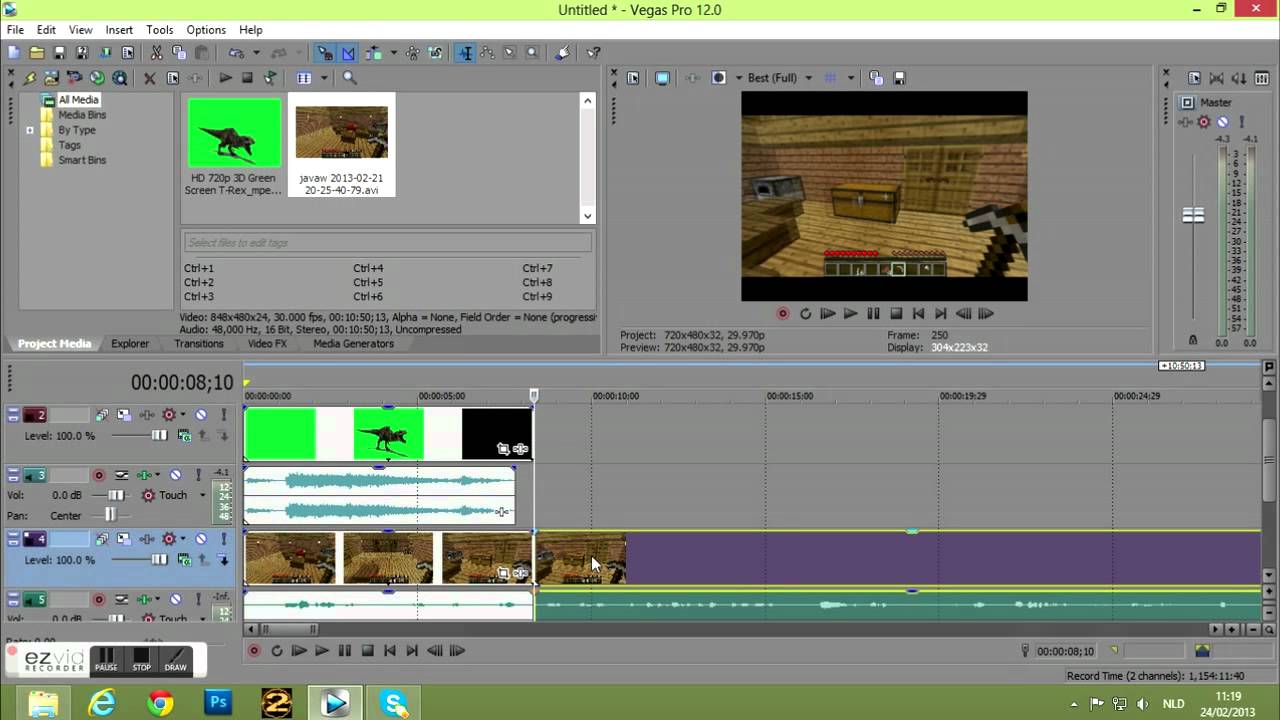Copy snapshot to clipboard in preview toolbar
The width and height of the screenshot is (1280, 720).
(876, 78)
